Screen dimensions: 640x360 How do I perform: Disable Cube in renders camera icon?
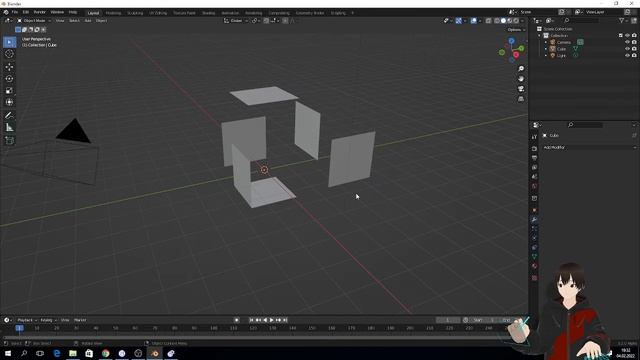click(x=634, y=49)
